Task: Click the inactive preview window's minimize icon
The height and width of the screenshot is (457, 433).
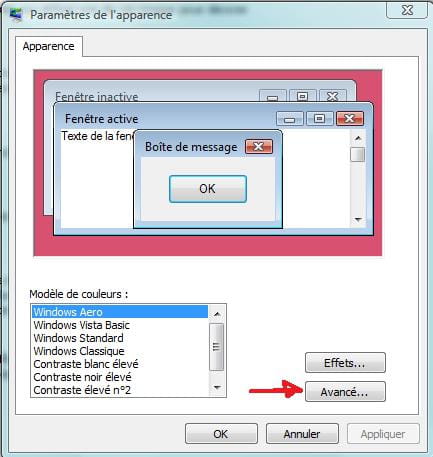Action: [273, 96]
